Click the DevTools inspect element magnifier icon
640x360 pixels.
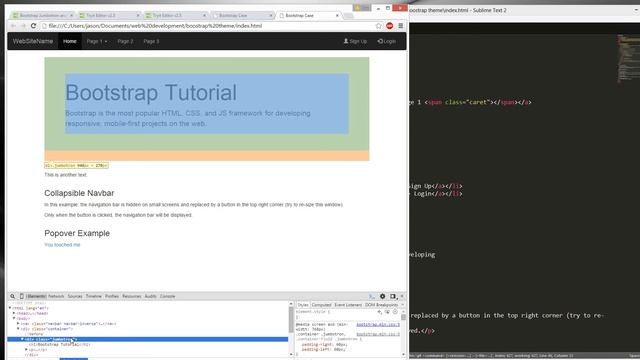(12, 296)
